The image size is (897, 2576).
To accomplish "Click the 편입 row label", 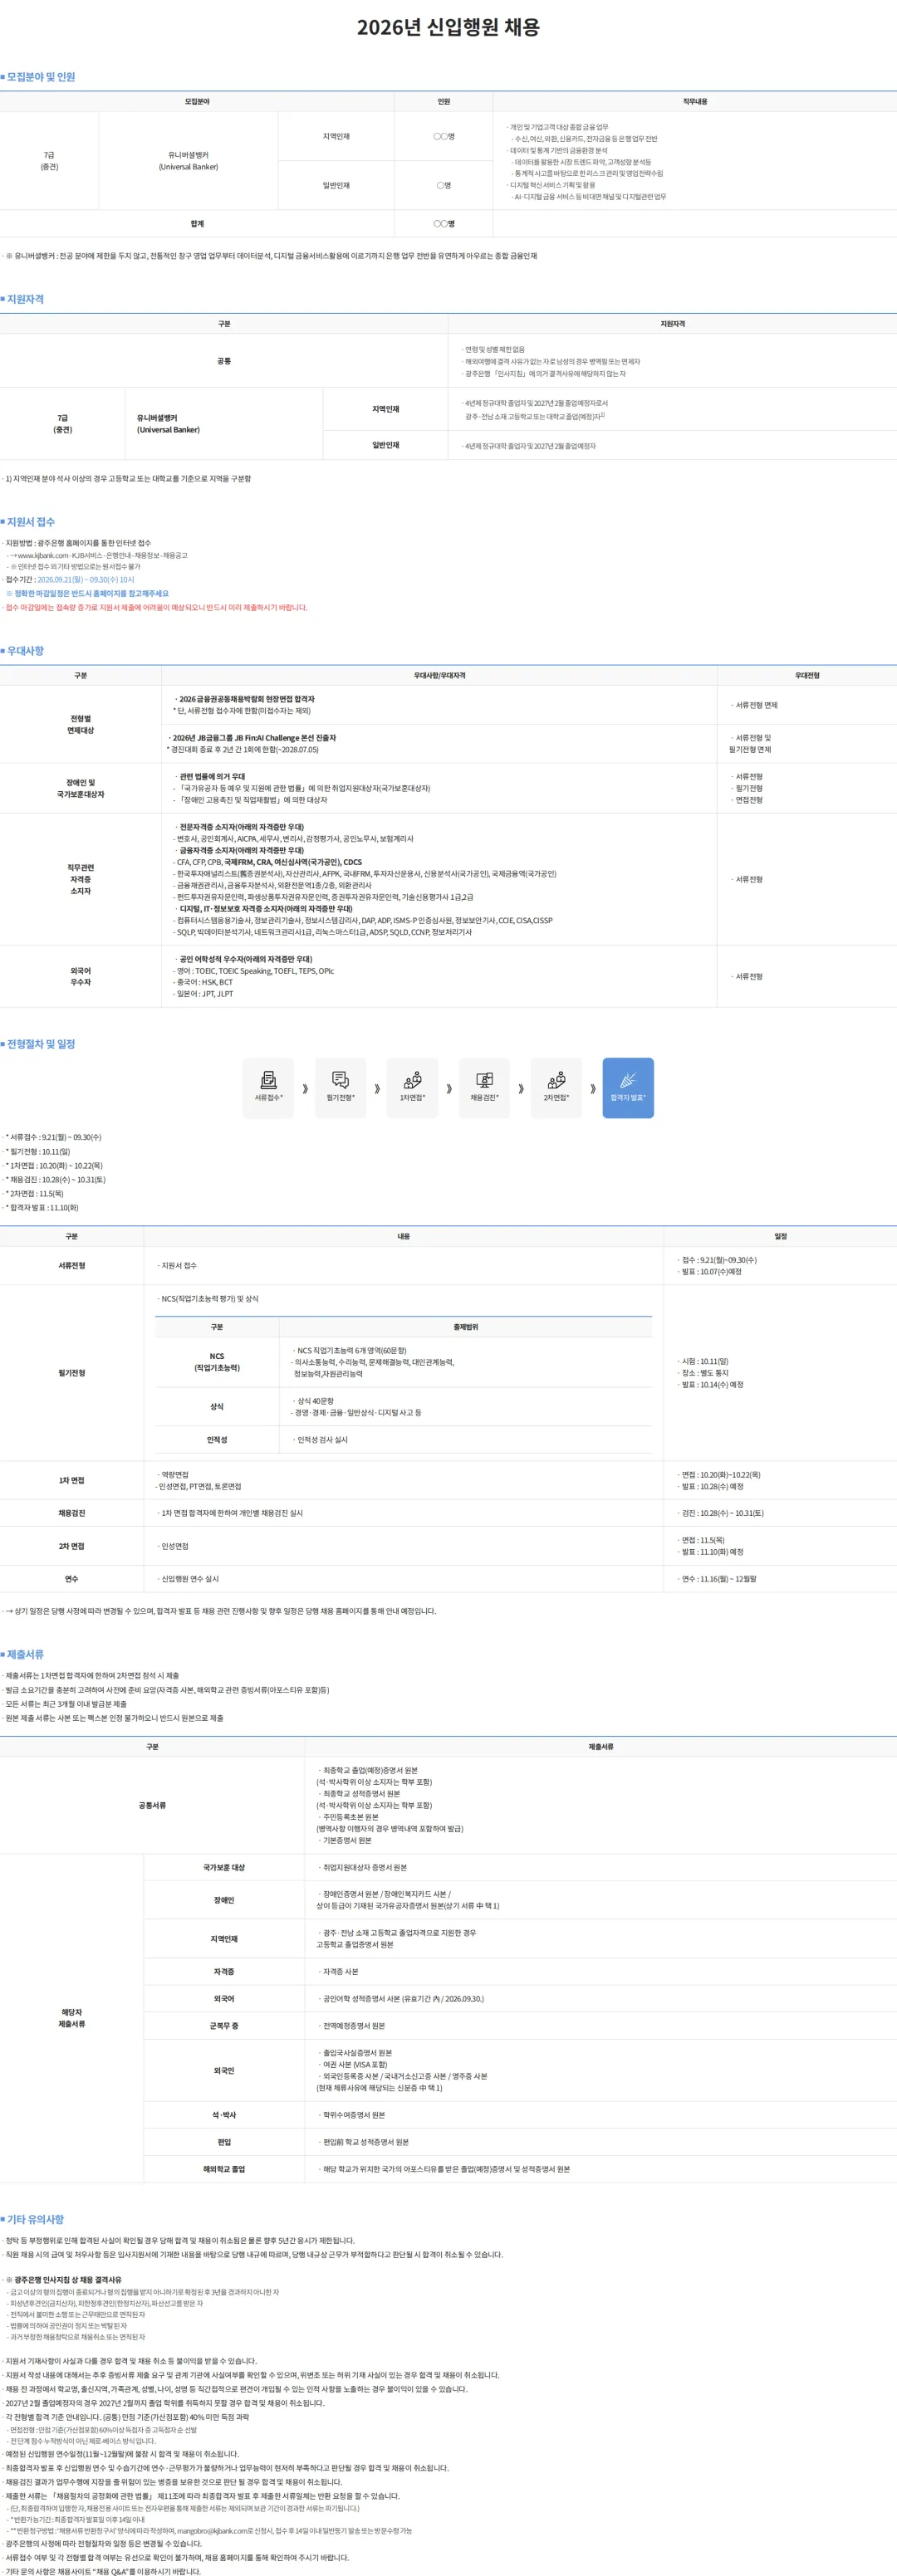I will [x=224, y=2142].
